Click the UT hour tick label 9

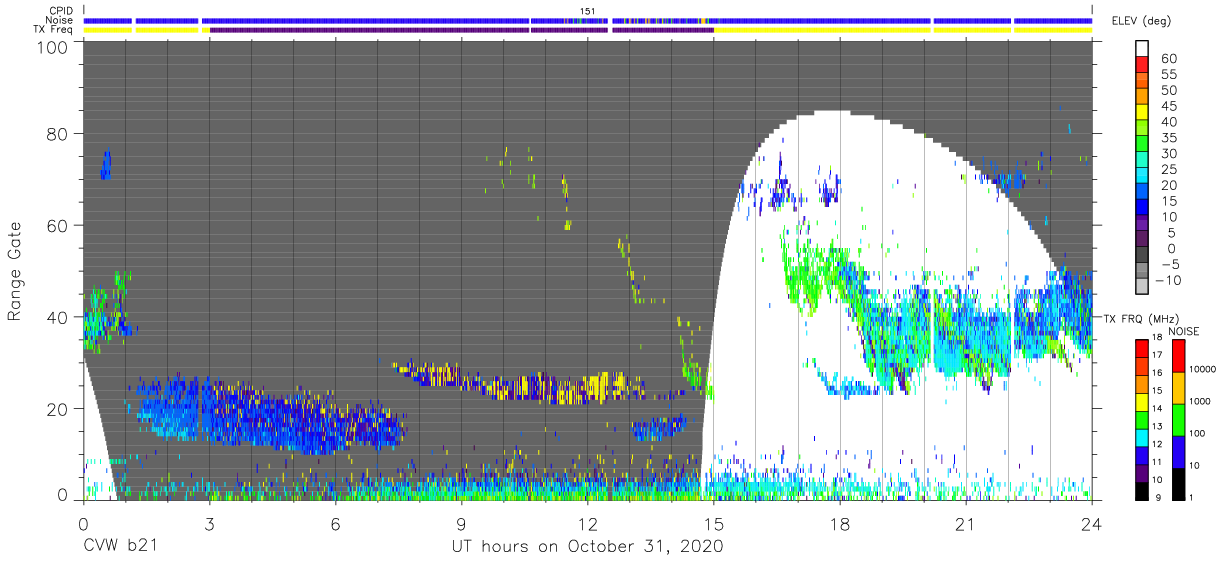click(x=461, y=523)
